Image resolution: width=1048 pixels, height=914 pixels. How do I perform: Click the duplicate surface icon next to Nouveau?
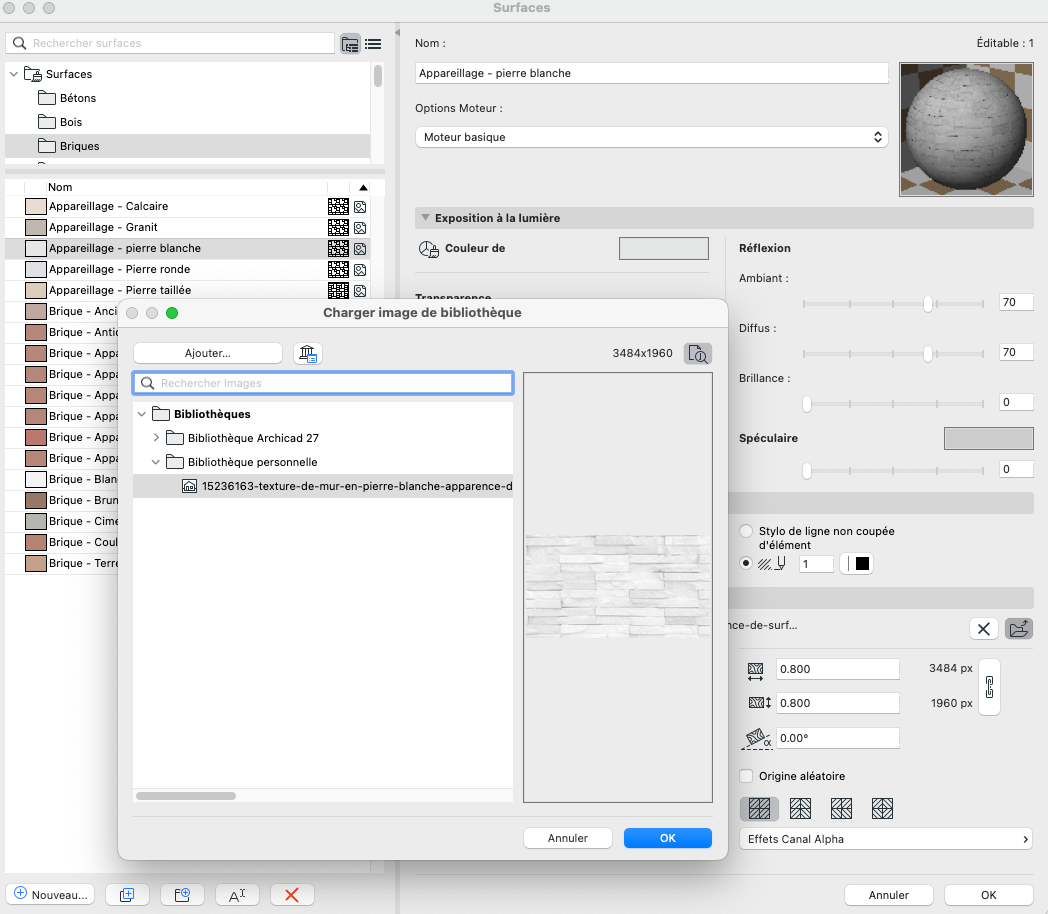pyautogui.click(x=127, y=895)
